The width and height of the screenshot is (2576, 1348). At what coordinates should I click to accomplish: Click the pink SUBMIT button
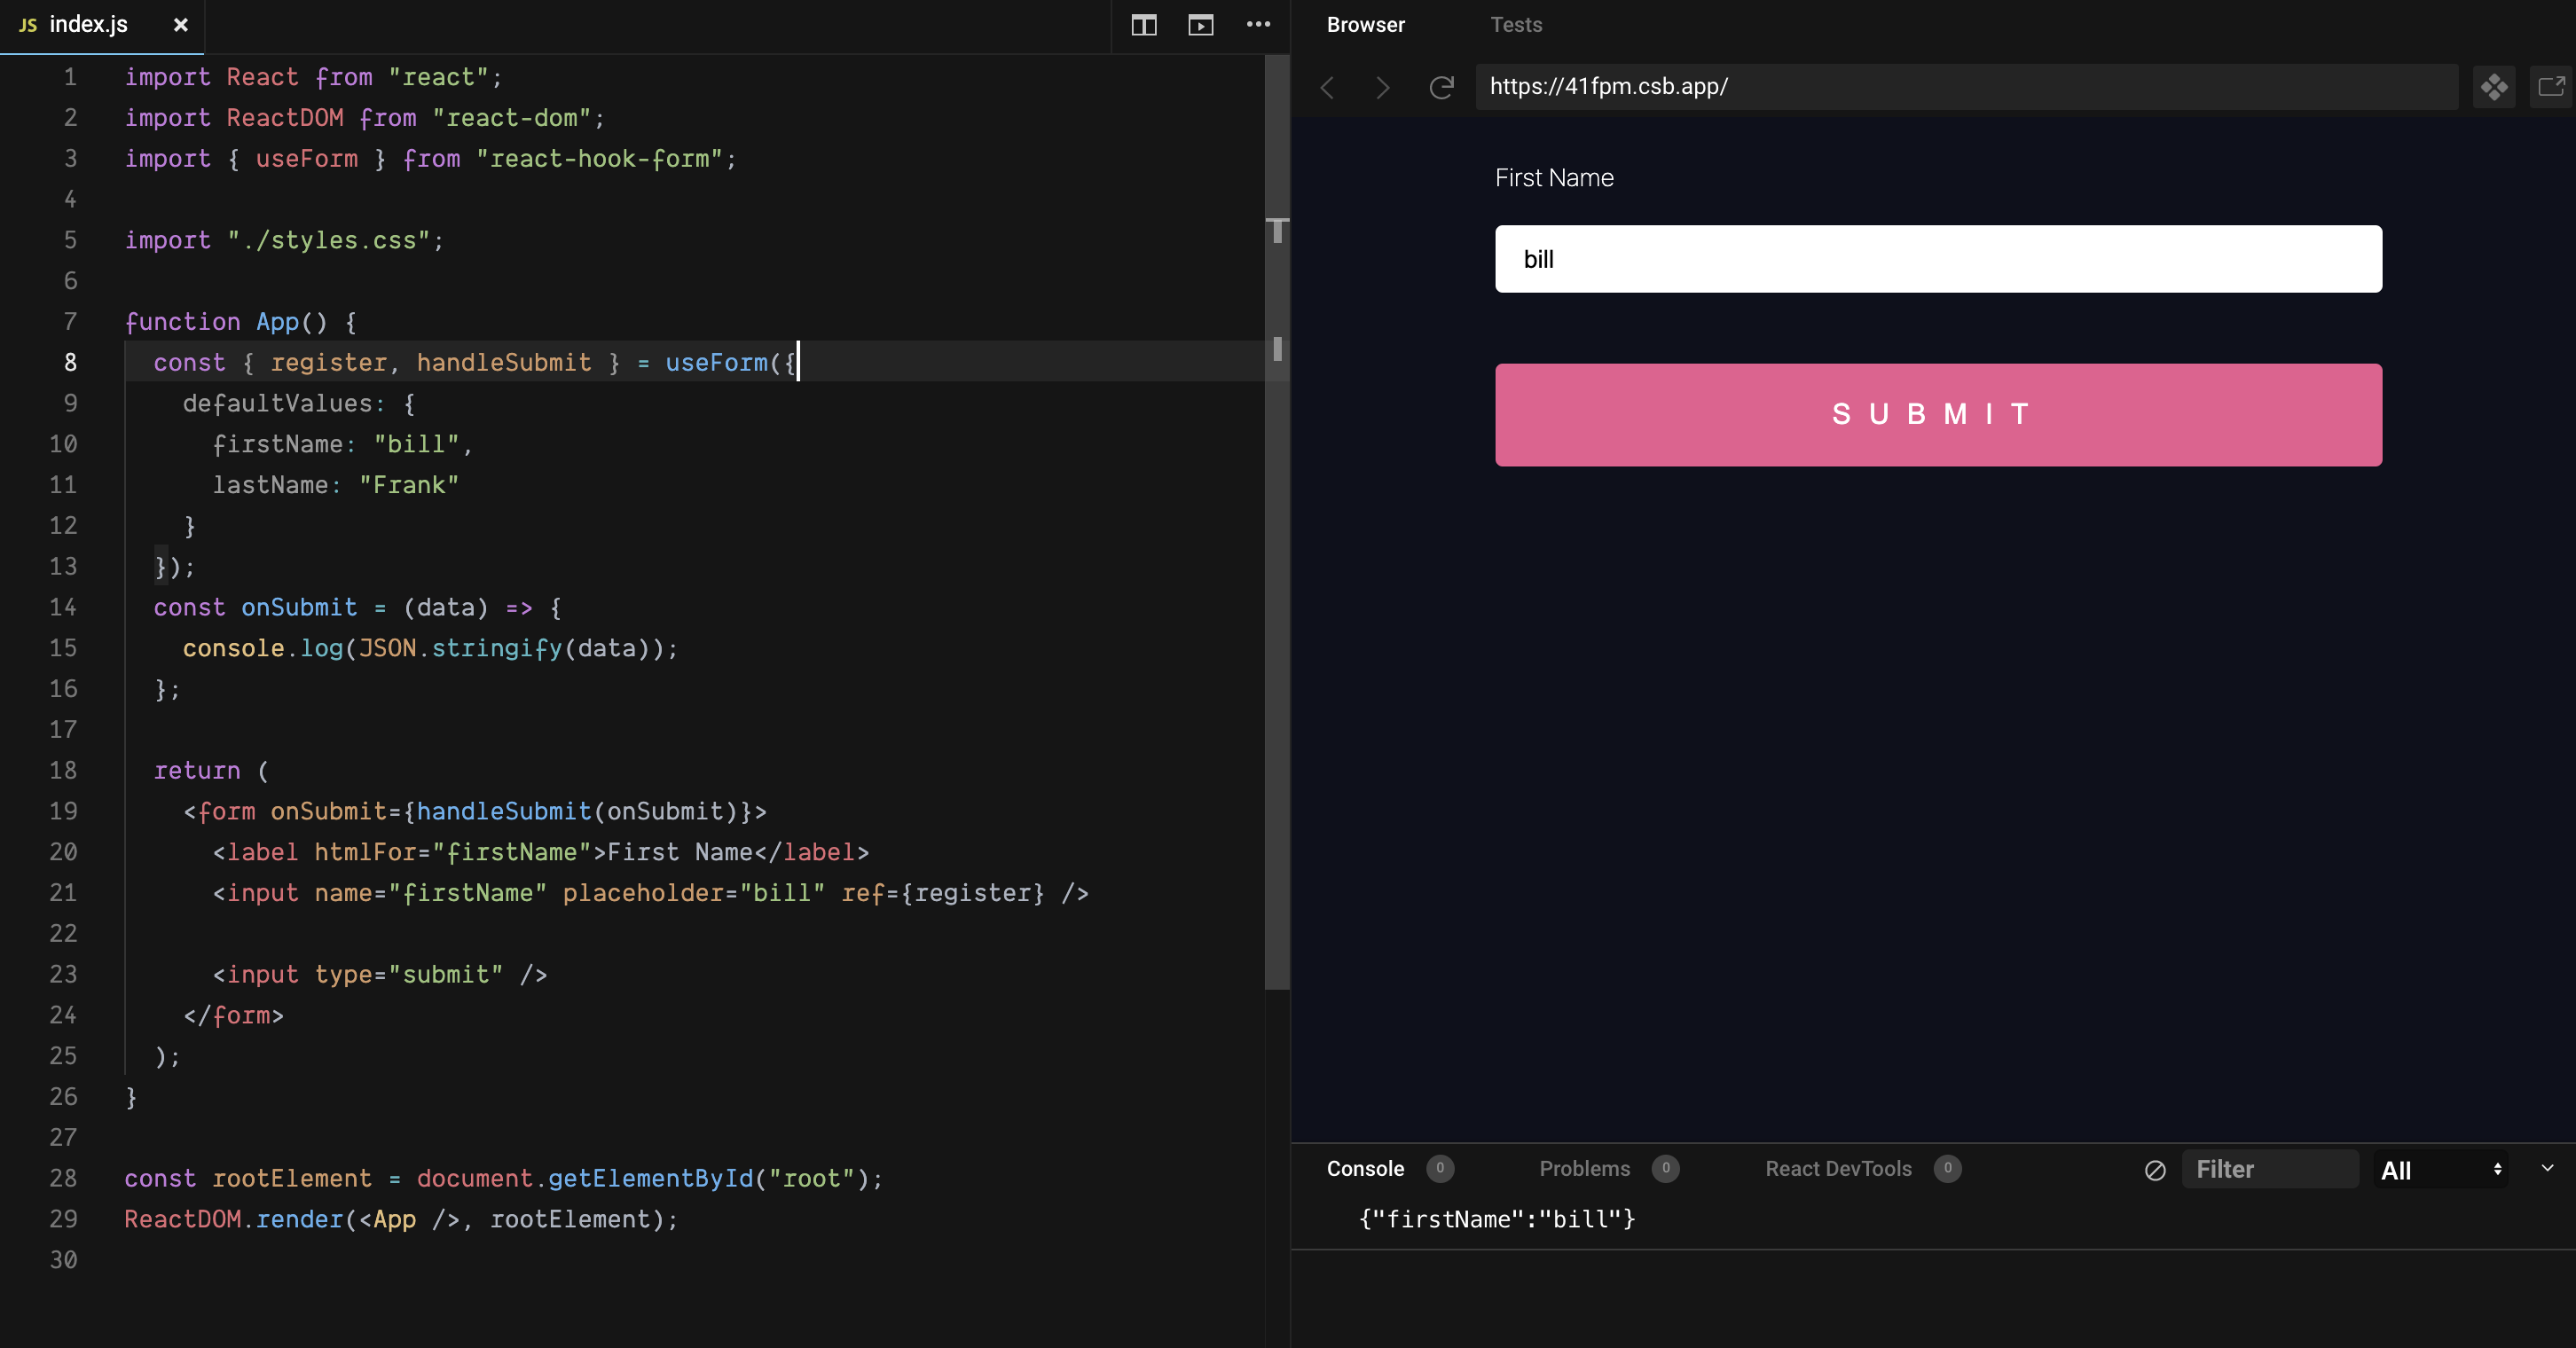1936,414
